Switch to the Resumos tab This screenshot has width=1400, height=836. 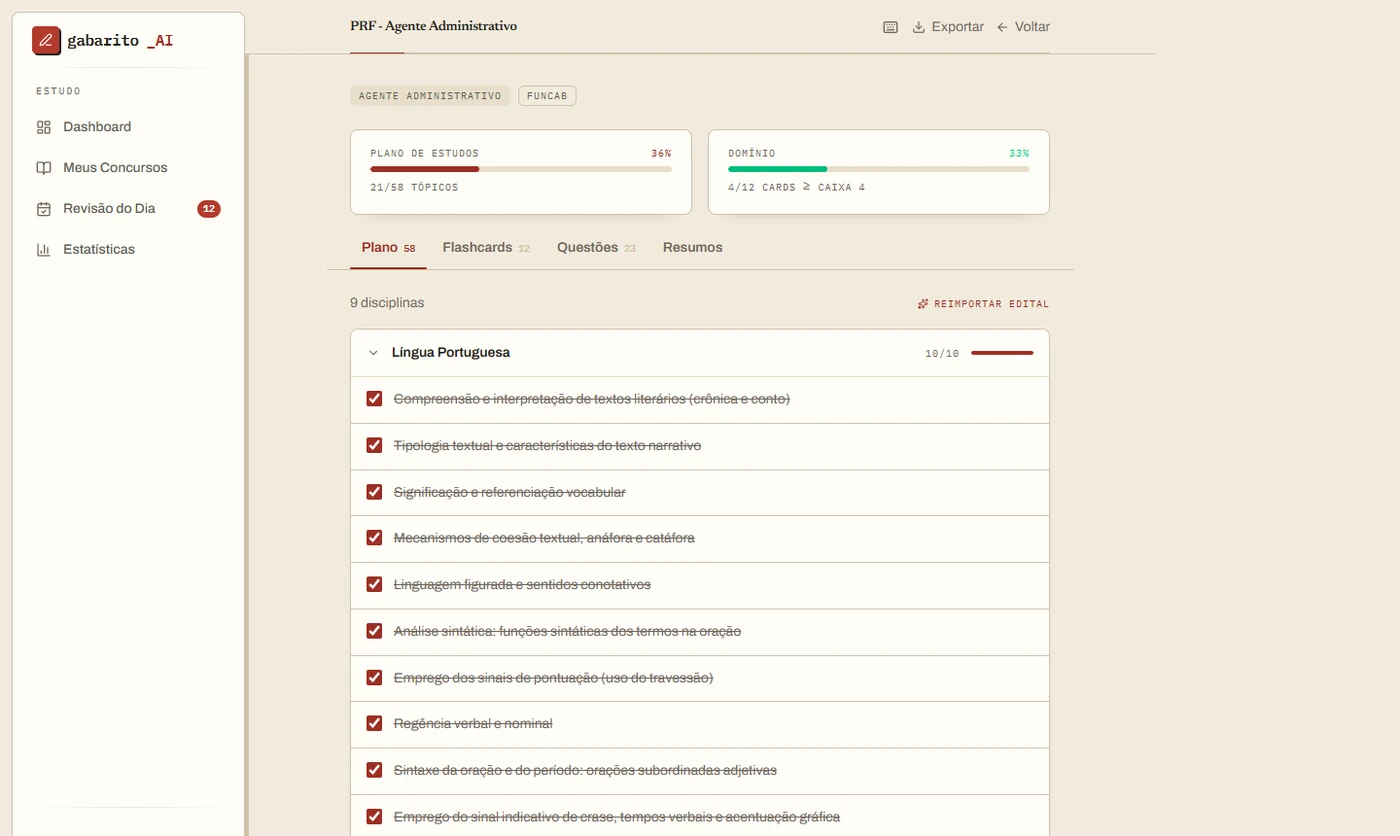tap(692, 247)
